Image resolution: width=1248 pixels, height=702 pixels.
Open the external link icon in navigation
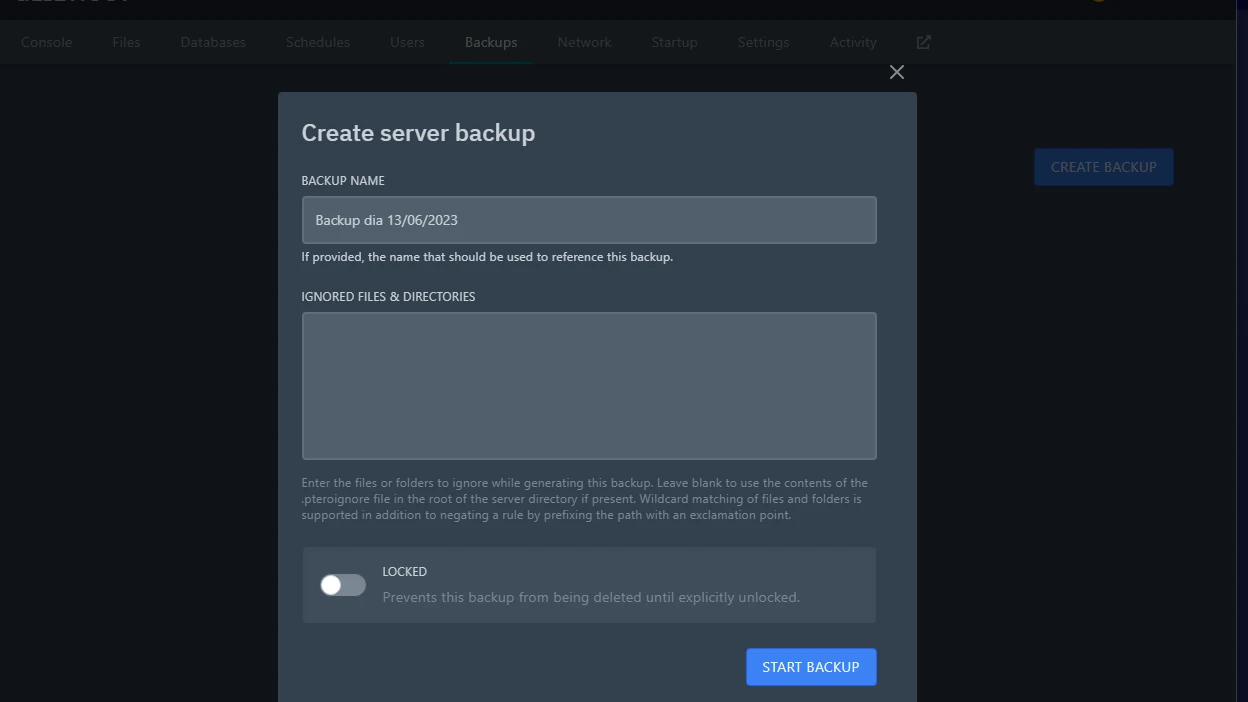[x=923, y=42]
